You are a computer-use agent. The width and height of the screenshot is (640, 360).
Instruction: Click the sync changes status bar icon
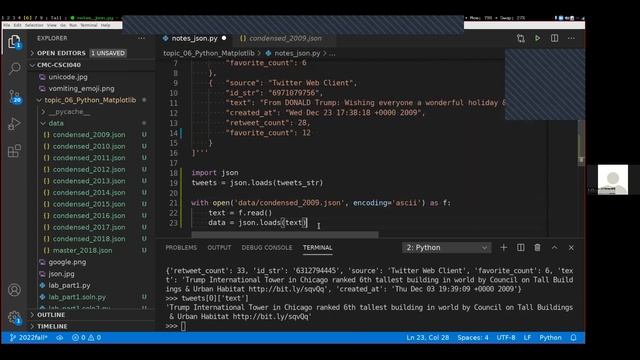(60, 338)
